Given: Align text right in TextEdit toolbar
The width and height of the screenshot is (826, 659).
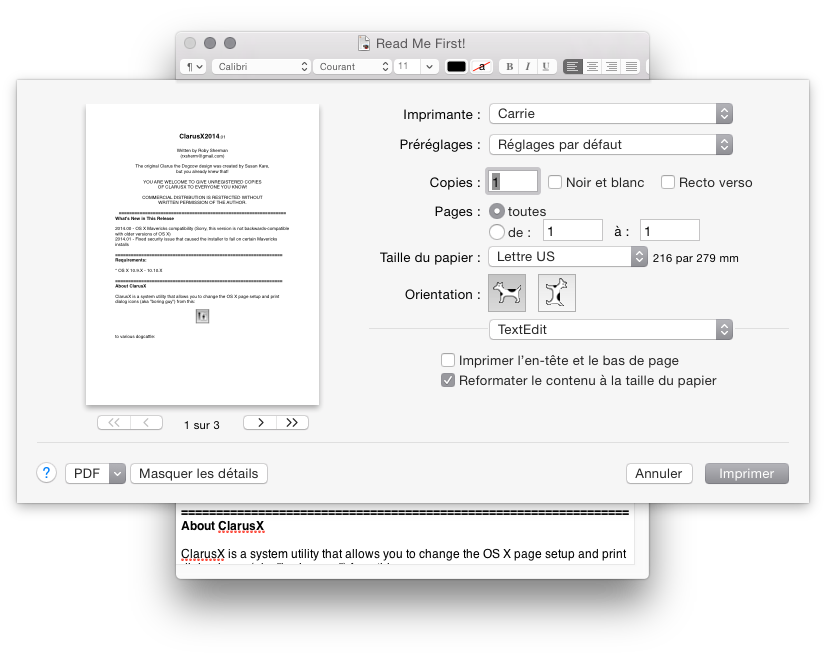Looking at the screenshot, I should point(611,66).
